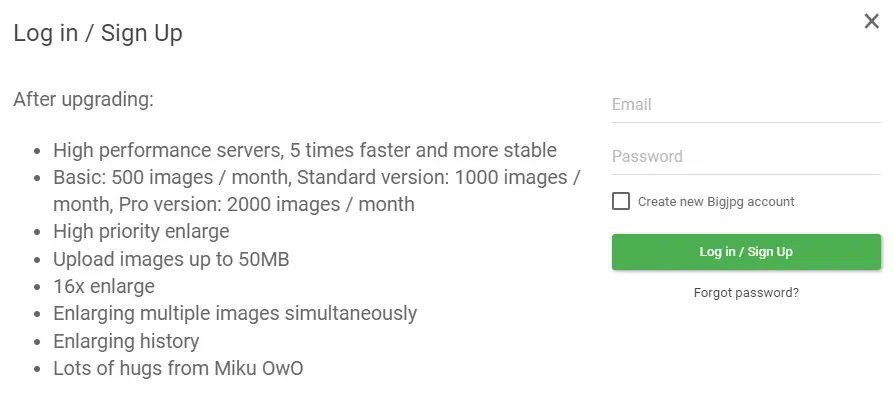
Task: Click the Upload images up to 50MB item
Action: pos(172,259)
